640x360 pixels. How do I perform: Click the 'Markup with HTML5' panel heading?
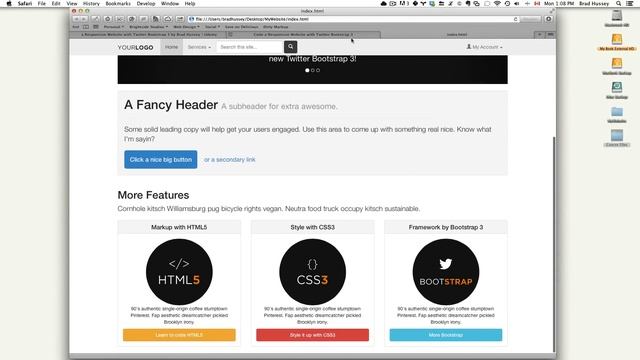(179, 227)
